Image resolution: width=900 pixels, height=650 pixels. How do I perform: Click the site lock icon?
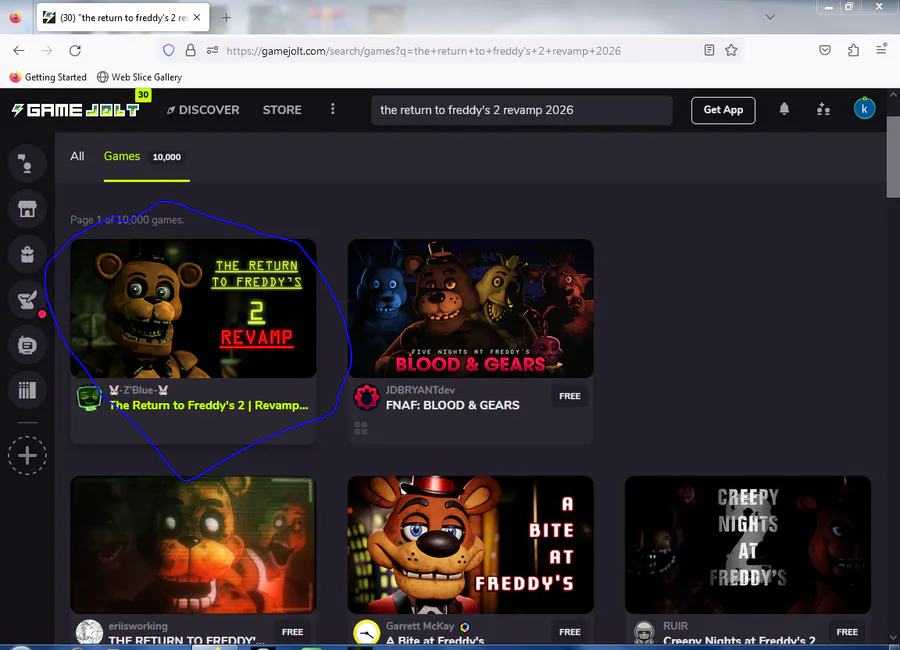[x=191, y=51]
